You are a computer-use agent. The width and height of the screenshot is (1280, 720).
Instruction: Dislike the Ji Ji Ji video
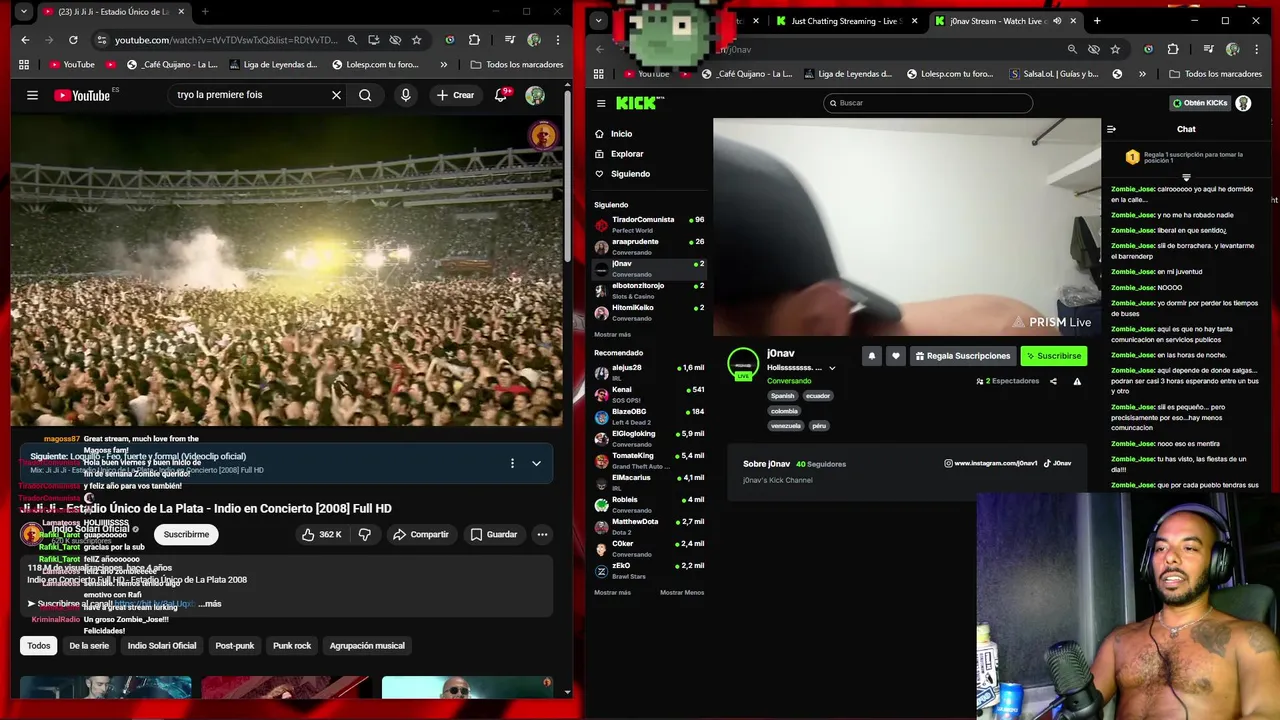(x=365, y=534)
